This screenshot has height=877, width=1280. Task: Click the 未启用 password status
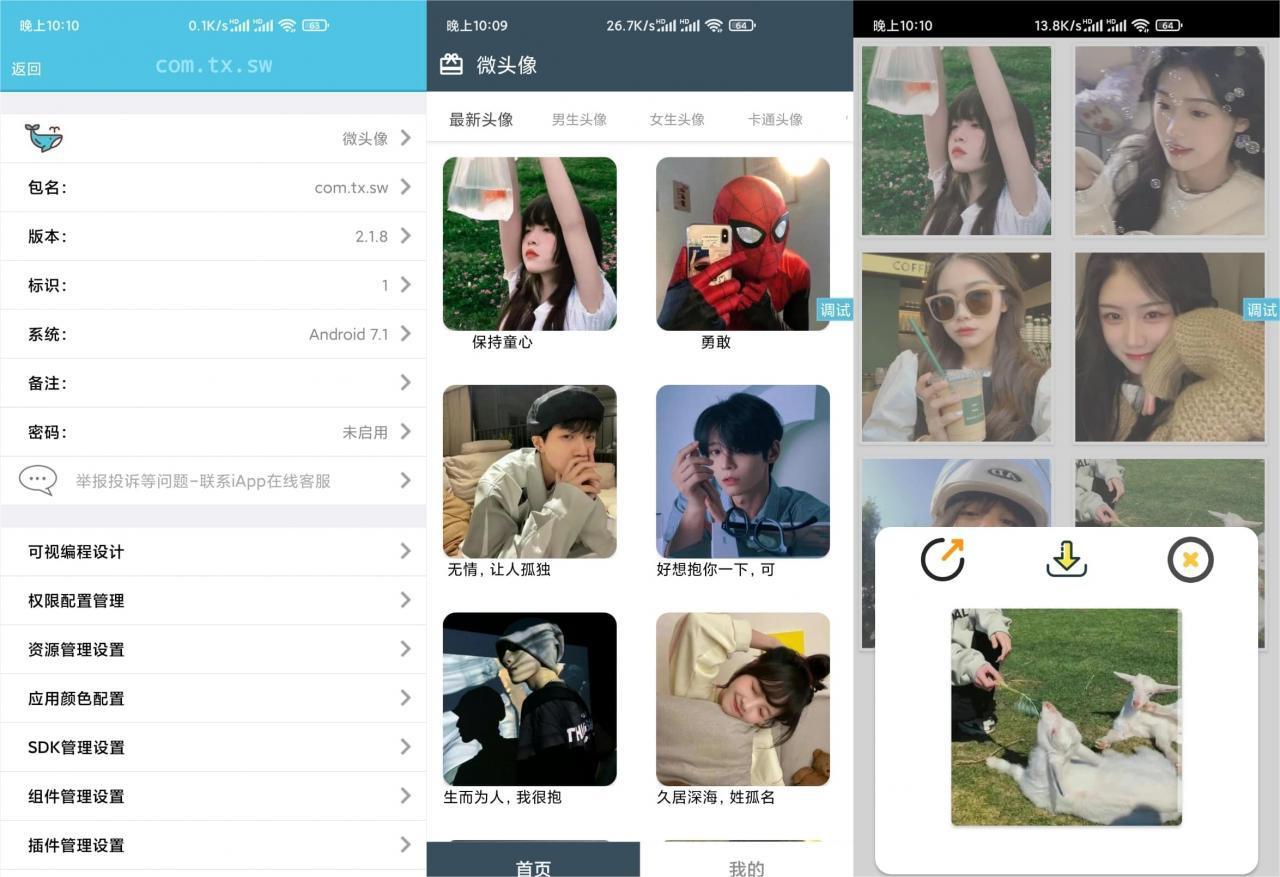(365, 432)
